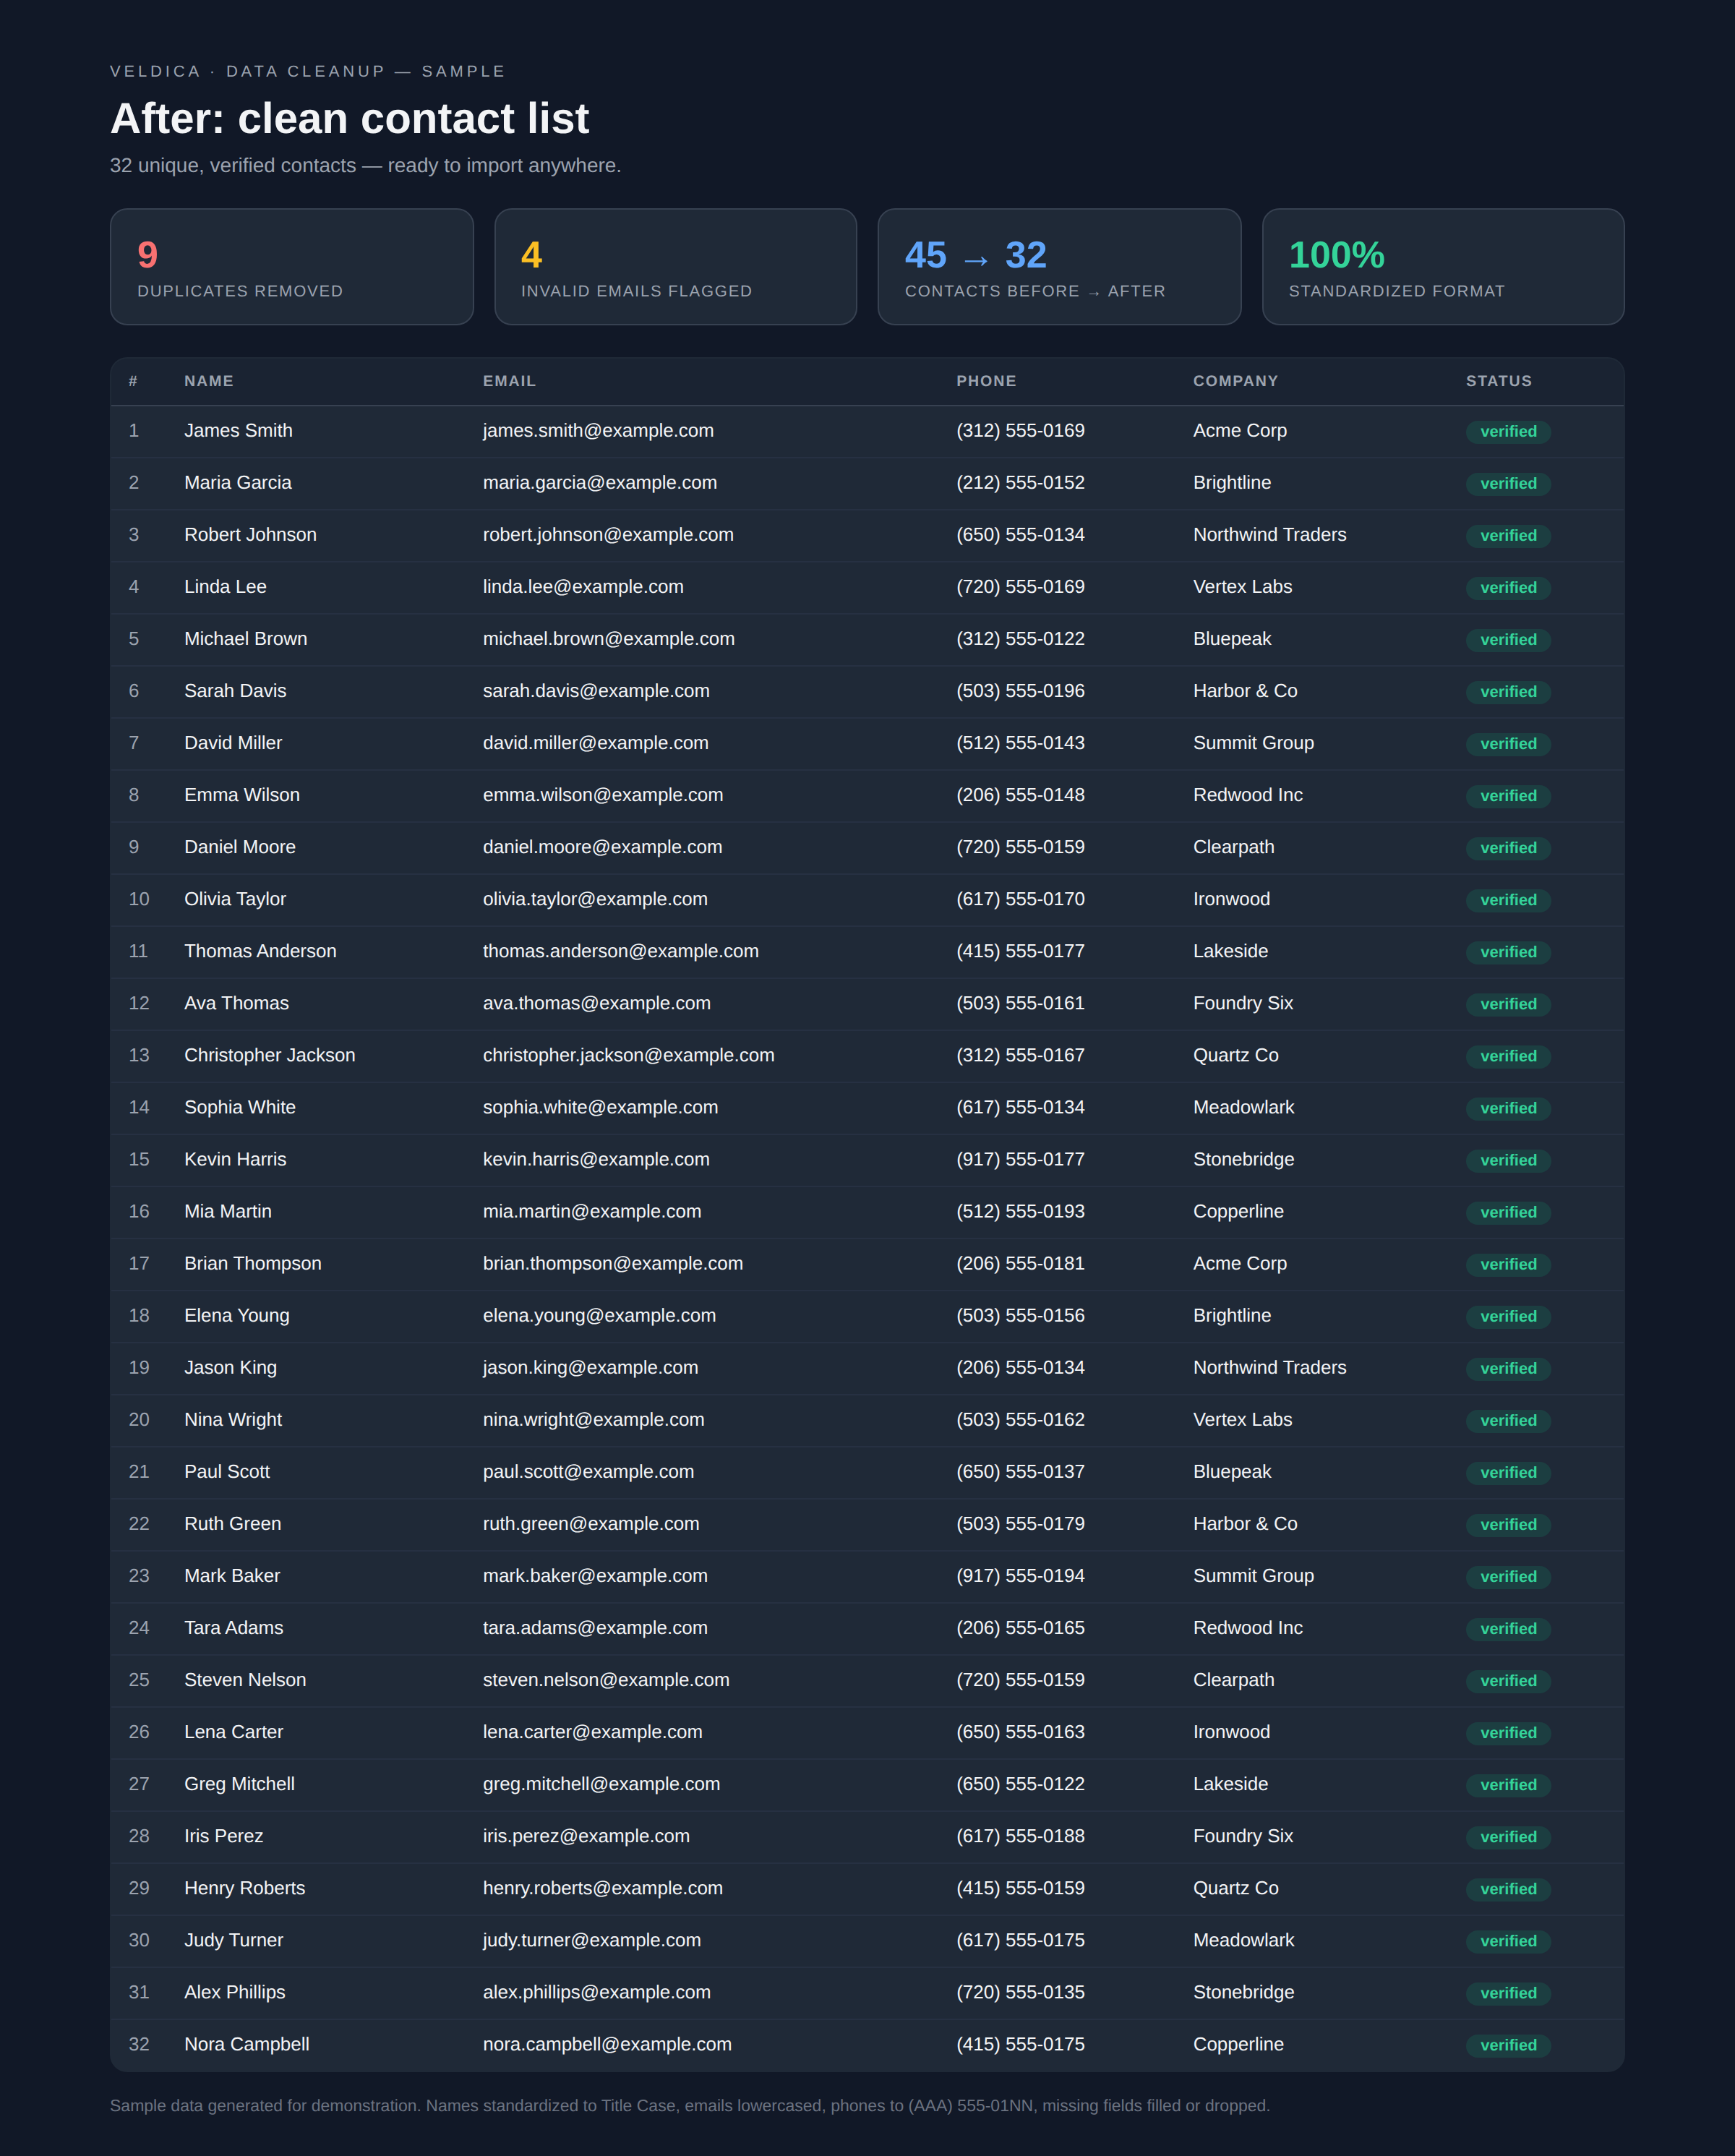Click phone (503) 555-0162
Viewport: 1735px width, 2156px height.
tap(1020, 1419)
